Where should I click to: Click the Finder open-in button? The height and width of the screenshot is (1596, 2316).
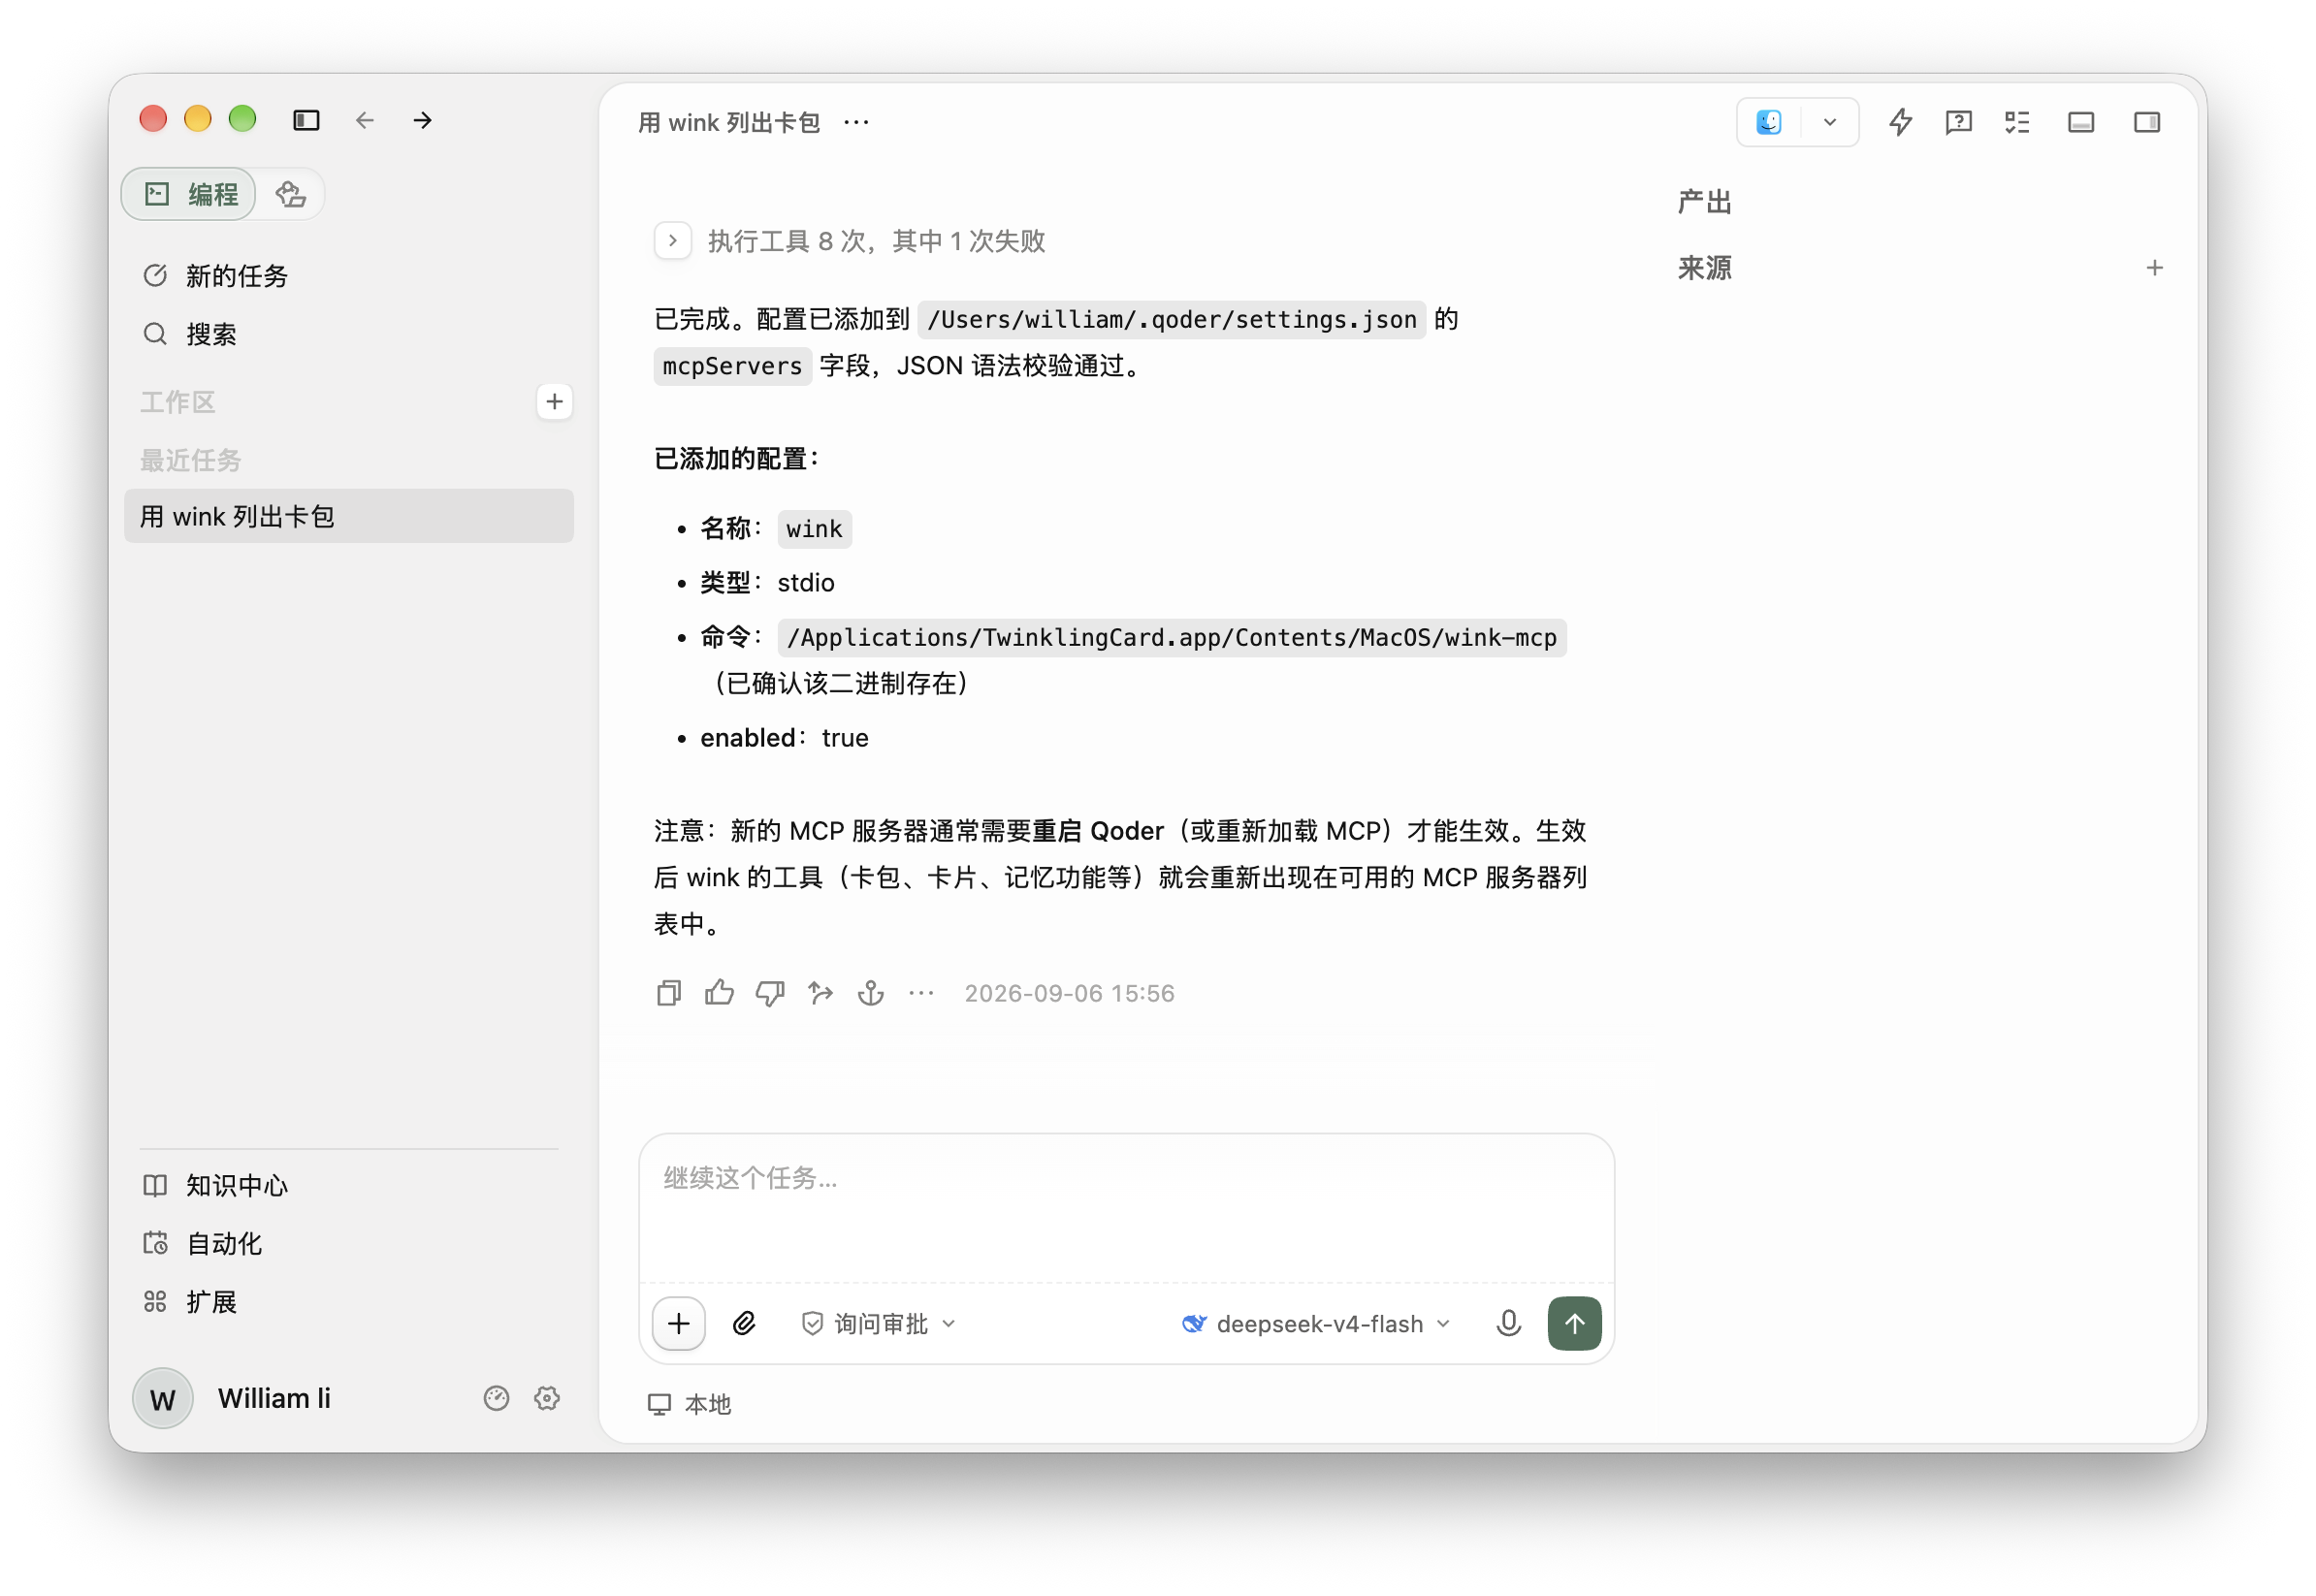[1770, 122]
